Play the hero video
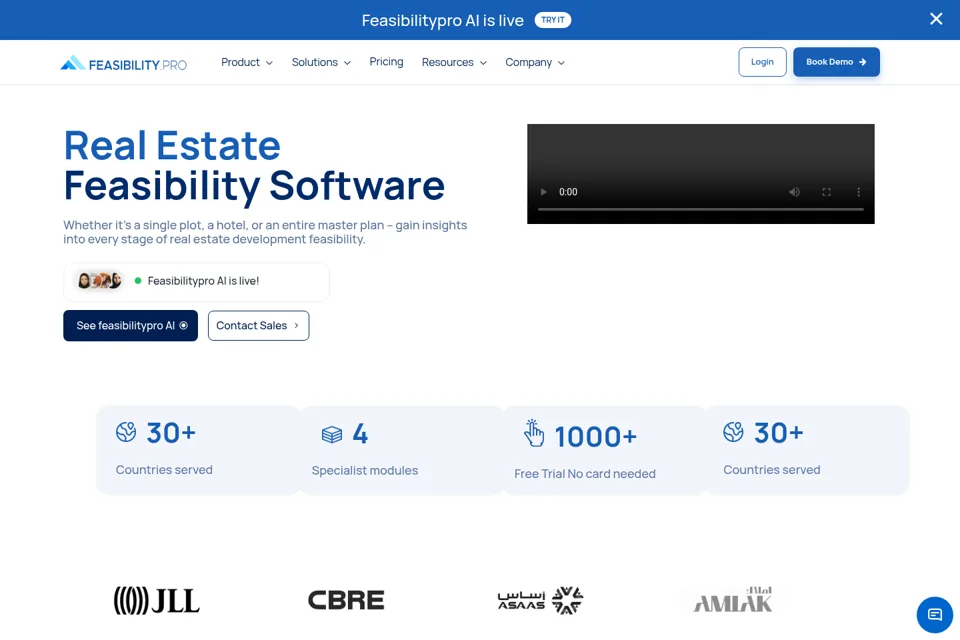 [543, 192]
